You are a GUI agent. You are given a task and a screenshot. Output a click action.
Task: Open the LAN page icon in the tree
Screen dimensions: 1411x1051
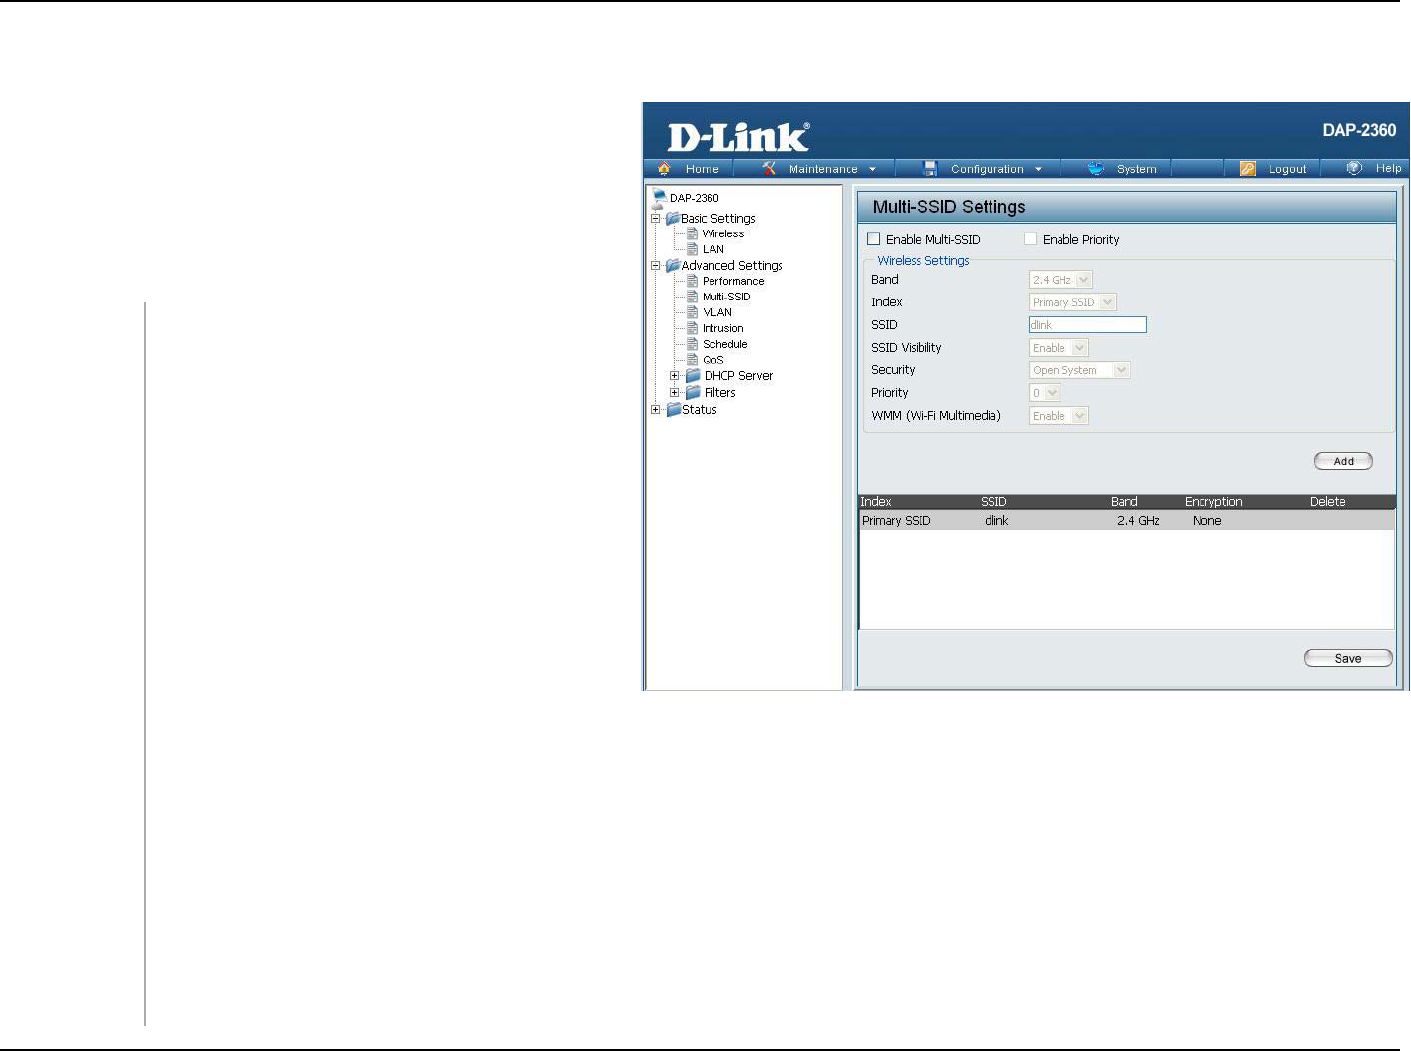pos(693,249)
